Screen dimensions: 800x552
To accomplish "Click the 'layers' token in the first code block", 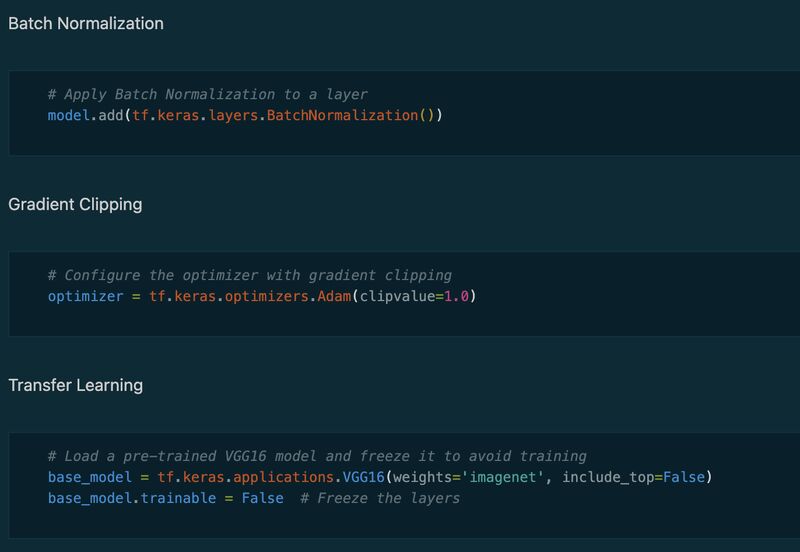I will (x=233, y=116).
